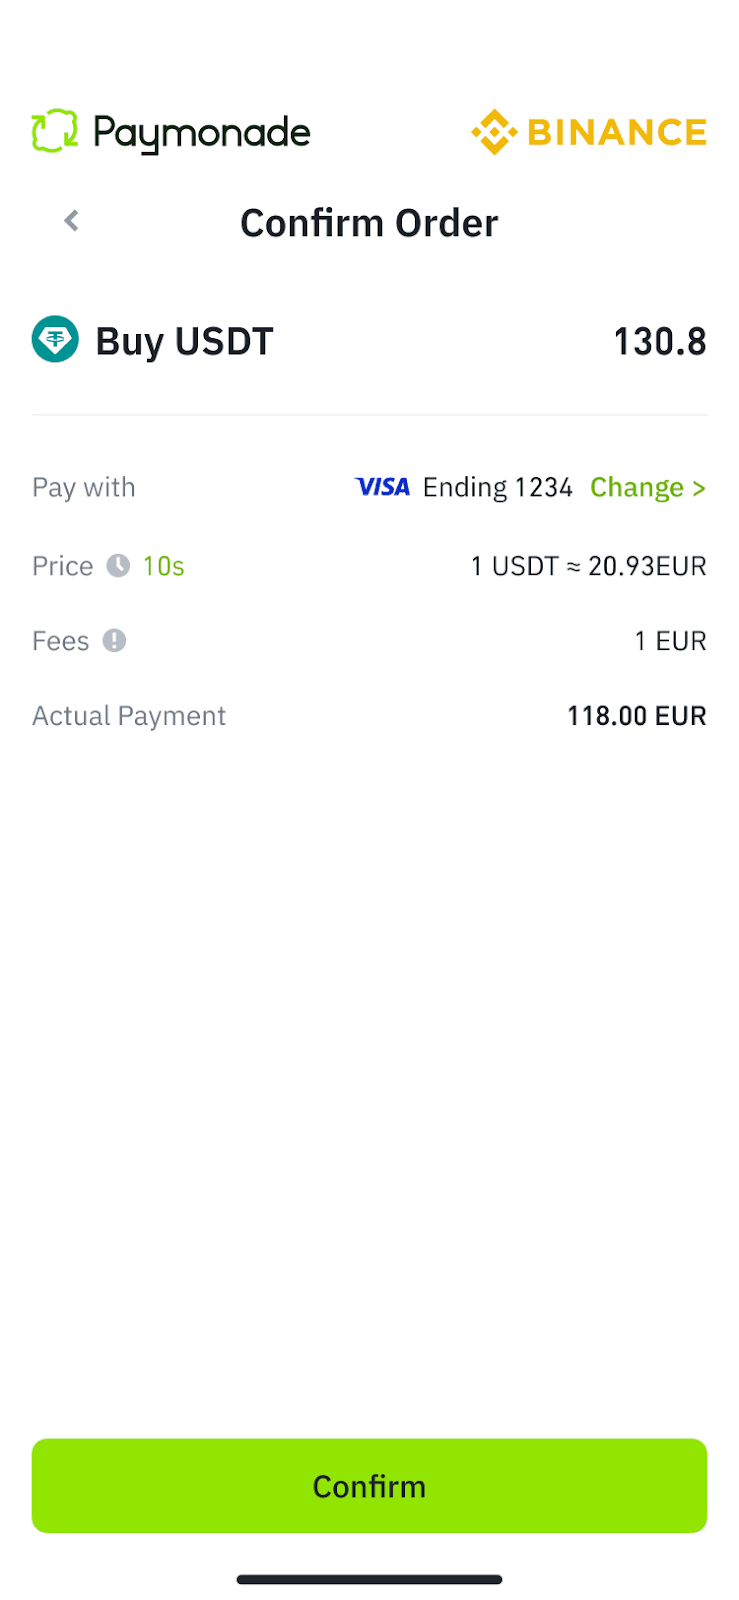Select the card Ending 1234 text
Viewport: 739px width, 1600px height.
[497, 487]
